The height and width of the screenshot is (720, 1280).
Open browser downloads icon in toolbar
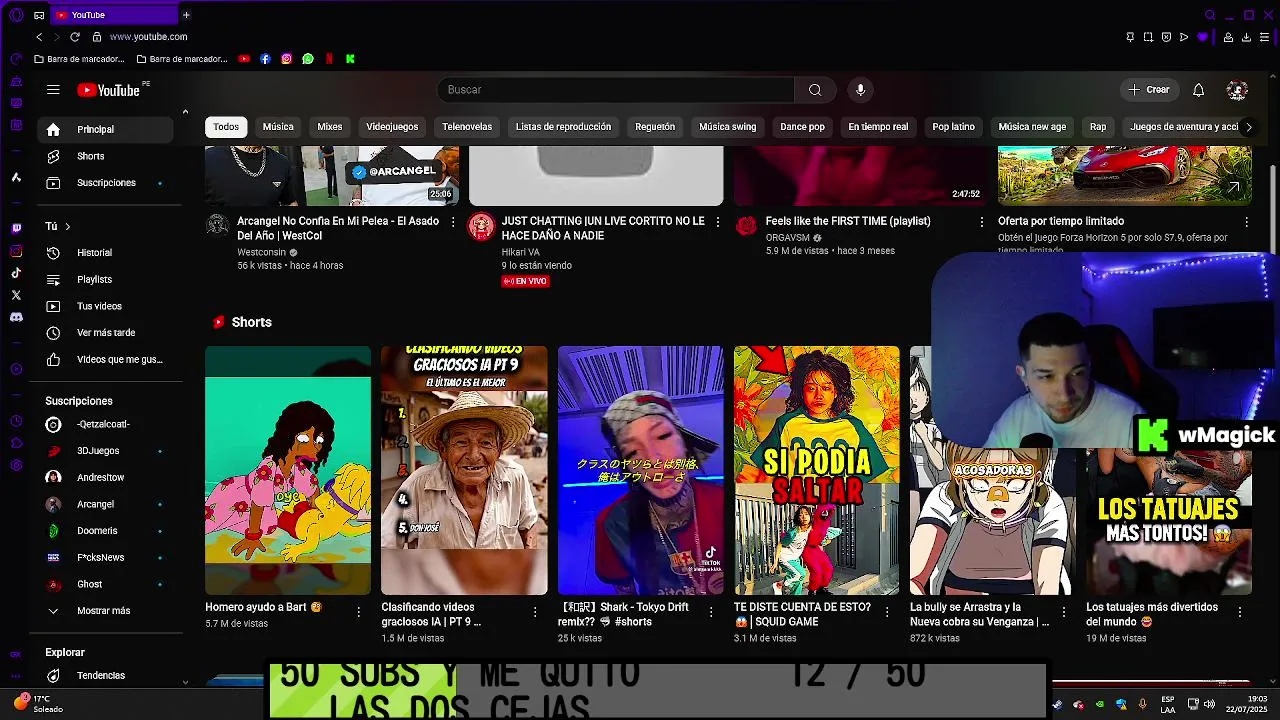pyautogui.click(x=1246, y=37)
